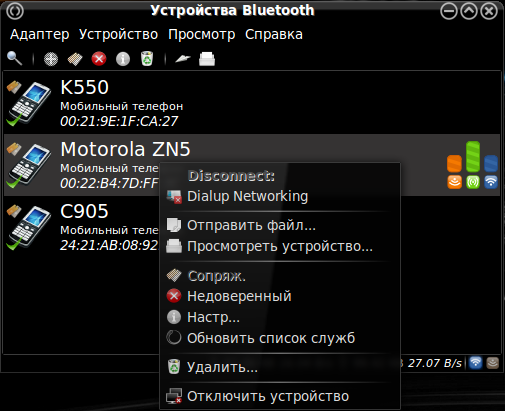Click the C905 phone icon
Viewport: 505px width, 411px height.
pos(29,228)
